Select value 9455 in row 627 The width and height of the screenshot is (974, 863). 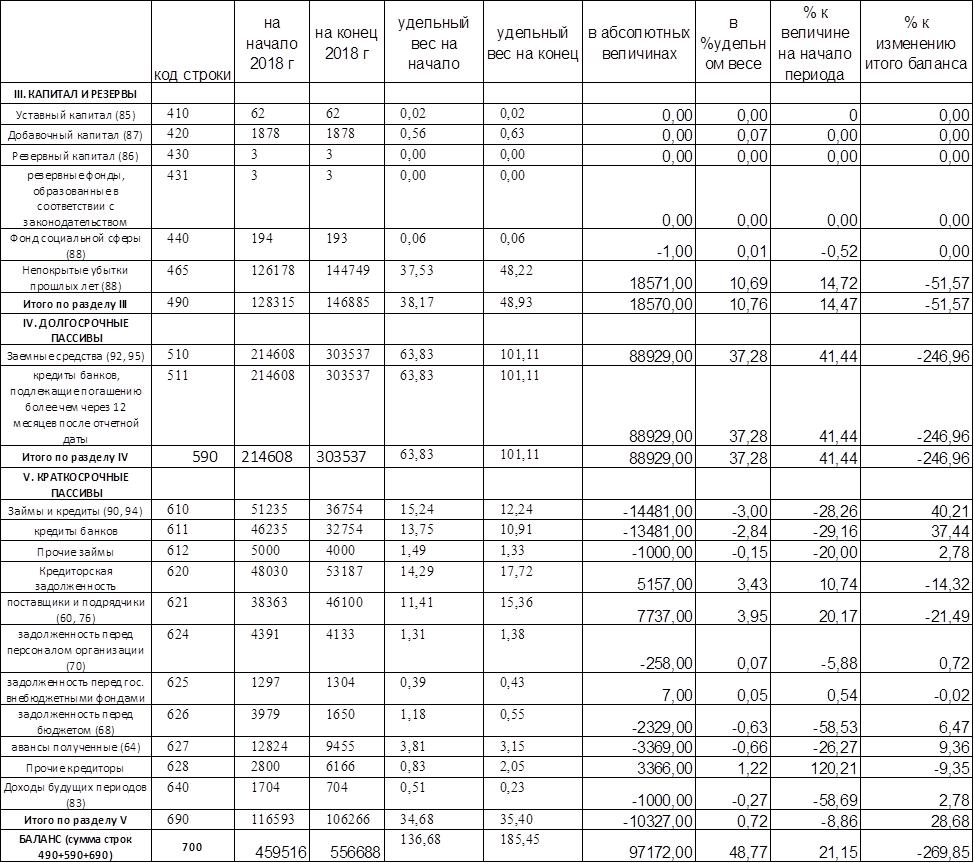[x=347, y=746]
